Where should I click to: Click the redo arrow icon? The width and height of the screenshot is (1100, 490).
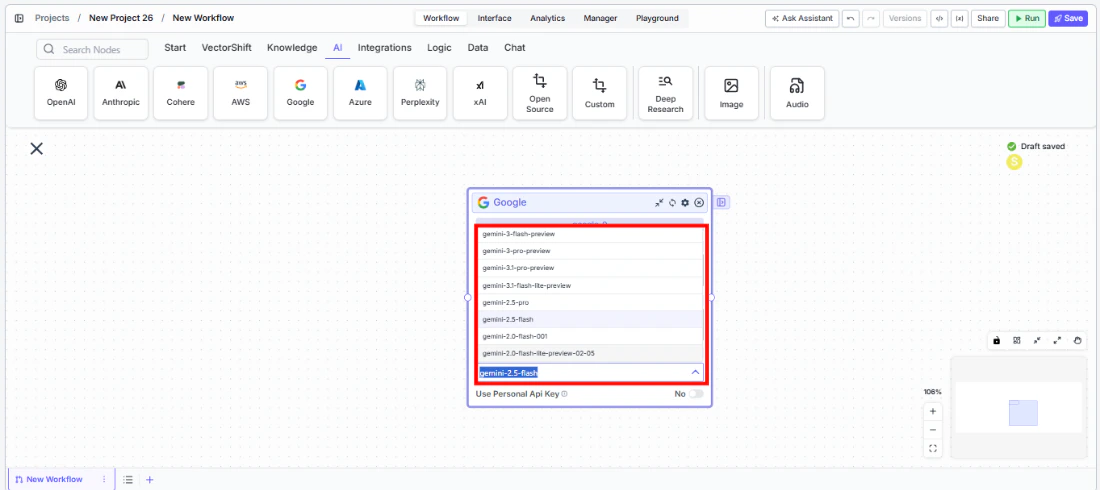tap(871, 18)
